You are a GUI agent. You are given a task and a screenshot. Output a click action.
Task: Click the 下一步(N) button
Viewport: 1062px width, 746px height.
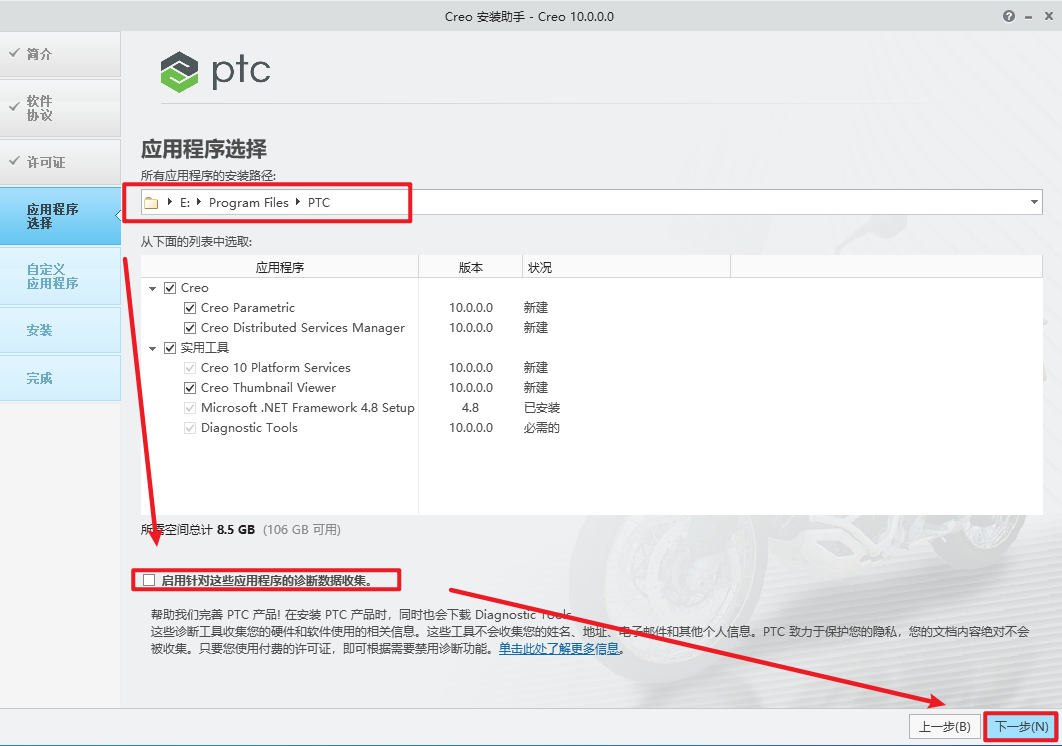pos(1021,727)
